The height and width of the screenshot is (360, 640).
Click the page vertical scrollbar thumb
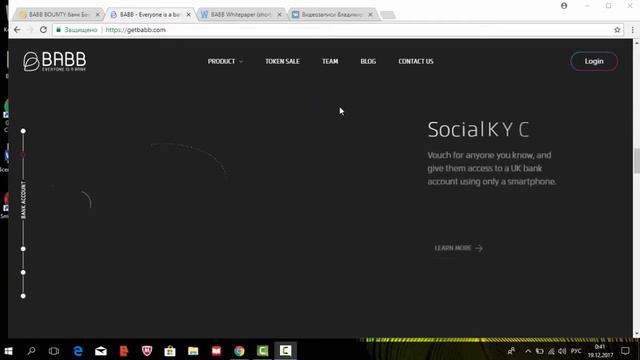(x=636, y=161)
